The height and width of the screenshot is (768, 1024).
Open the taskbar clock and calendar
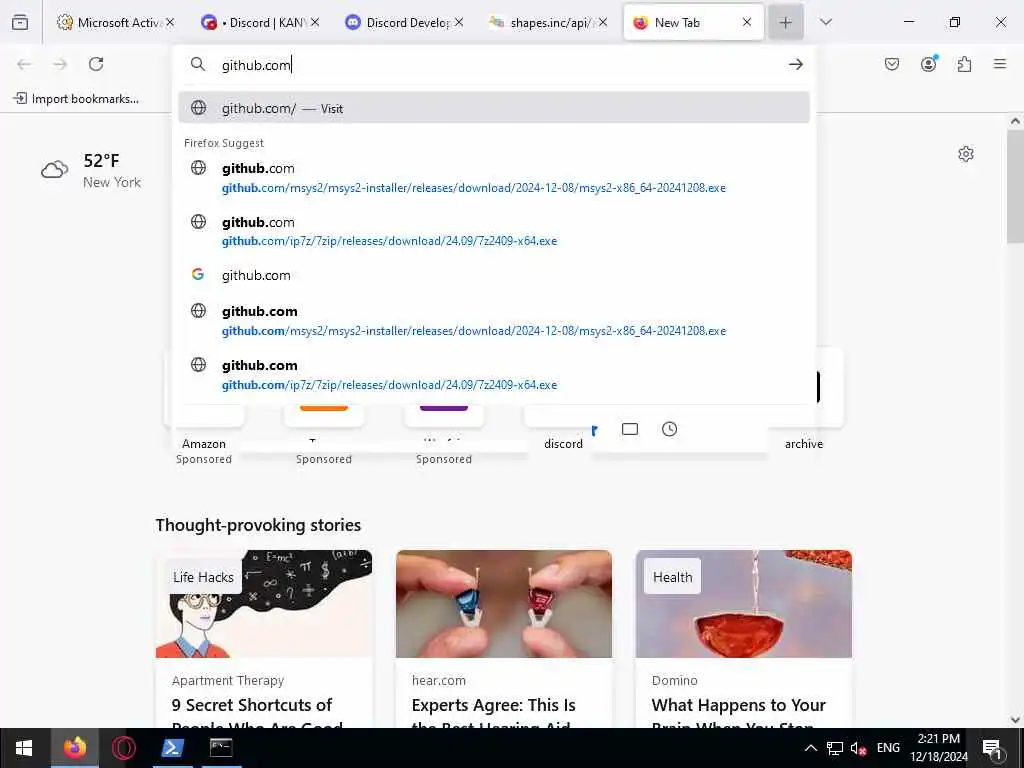(x=939, y=748)
